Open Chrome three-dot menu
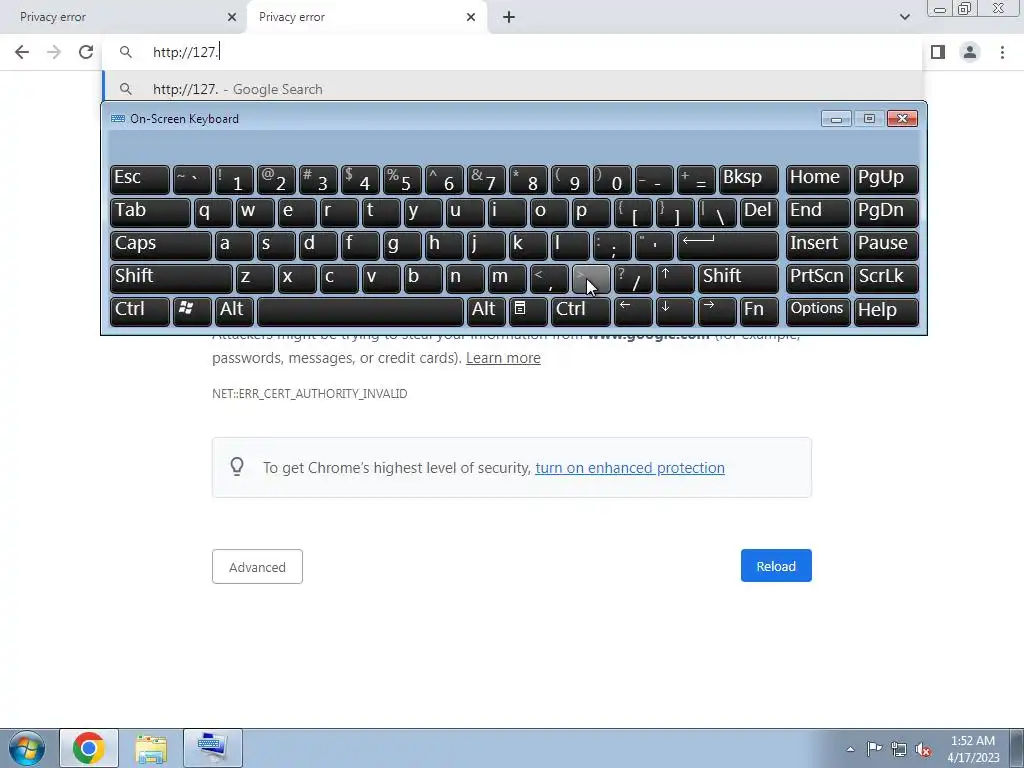Viewport: 1024px width, 768px height. coord(1002,52)
